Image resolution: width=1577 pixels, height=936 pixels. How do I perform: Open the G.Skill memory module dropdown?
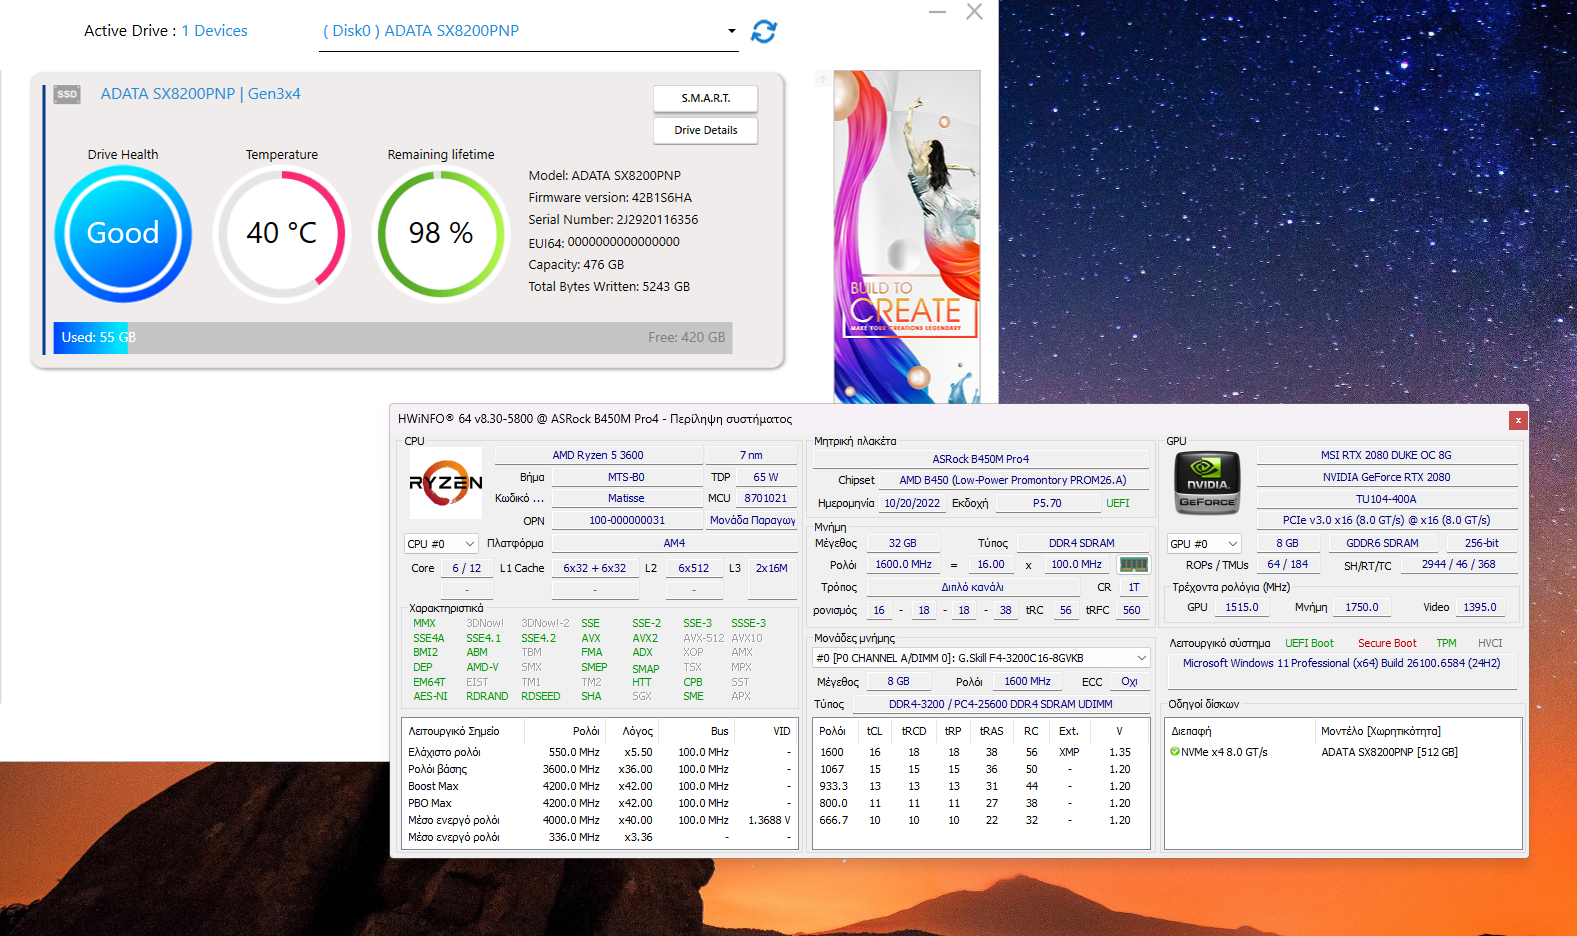(x=981, y=658)
